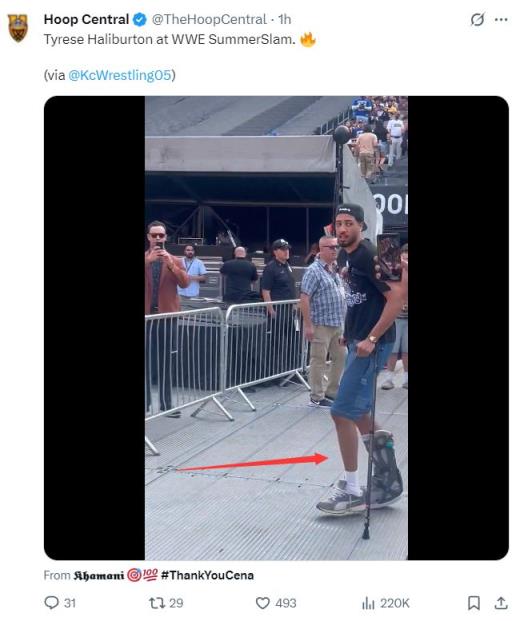
Task: Open the Grok explain icon
Action: pyautogui.click(x=477, y=19)
